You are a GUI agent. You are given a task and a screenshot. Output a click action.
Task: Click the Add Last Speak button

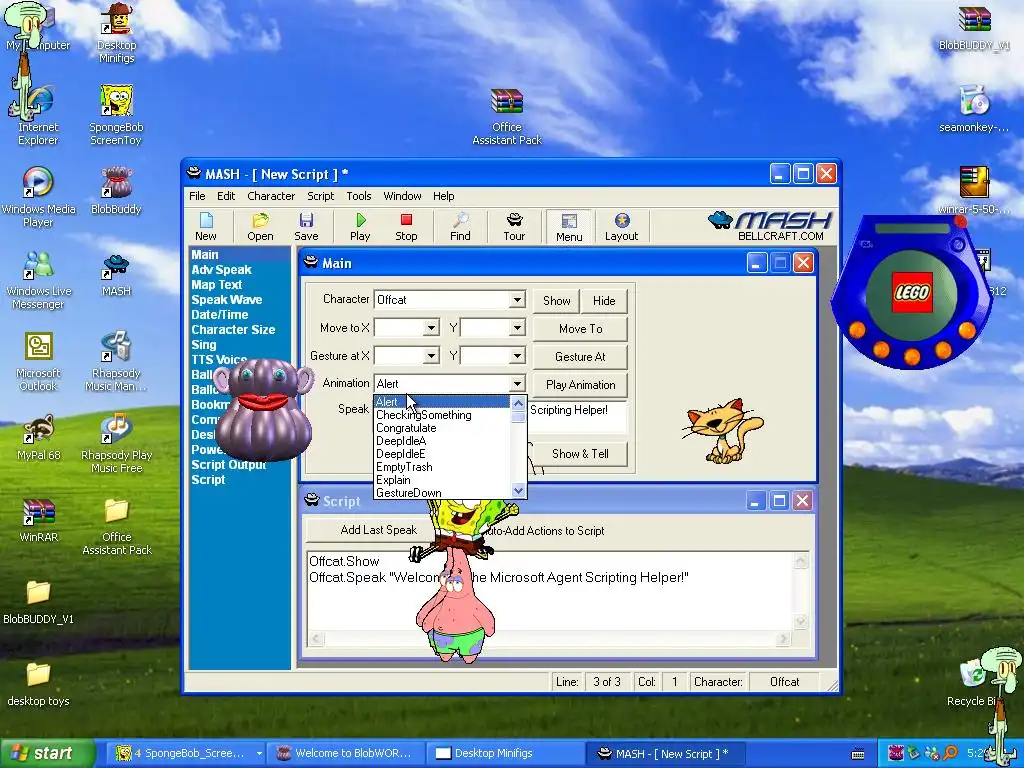(379, 530)
